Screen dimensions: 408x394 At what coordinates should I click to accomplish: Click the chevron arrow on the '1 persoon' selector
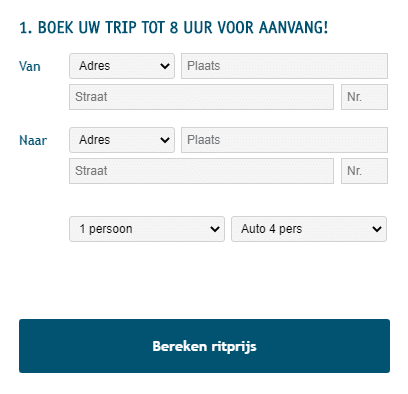tap(215, 229)
